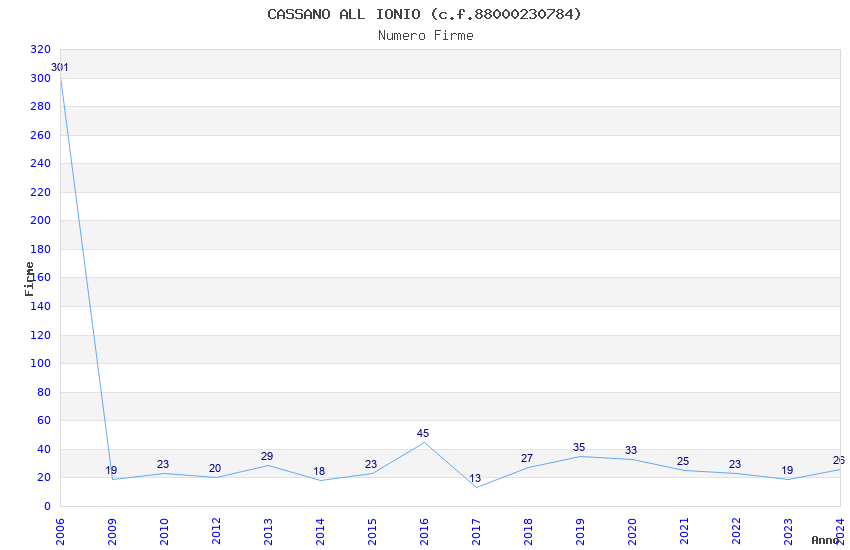Screen dimensions: 850x550
Task: Click the y-axis value 200
Action: click(x=41, y=220)
